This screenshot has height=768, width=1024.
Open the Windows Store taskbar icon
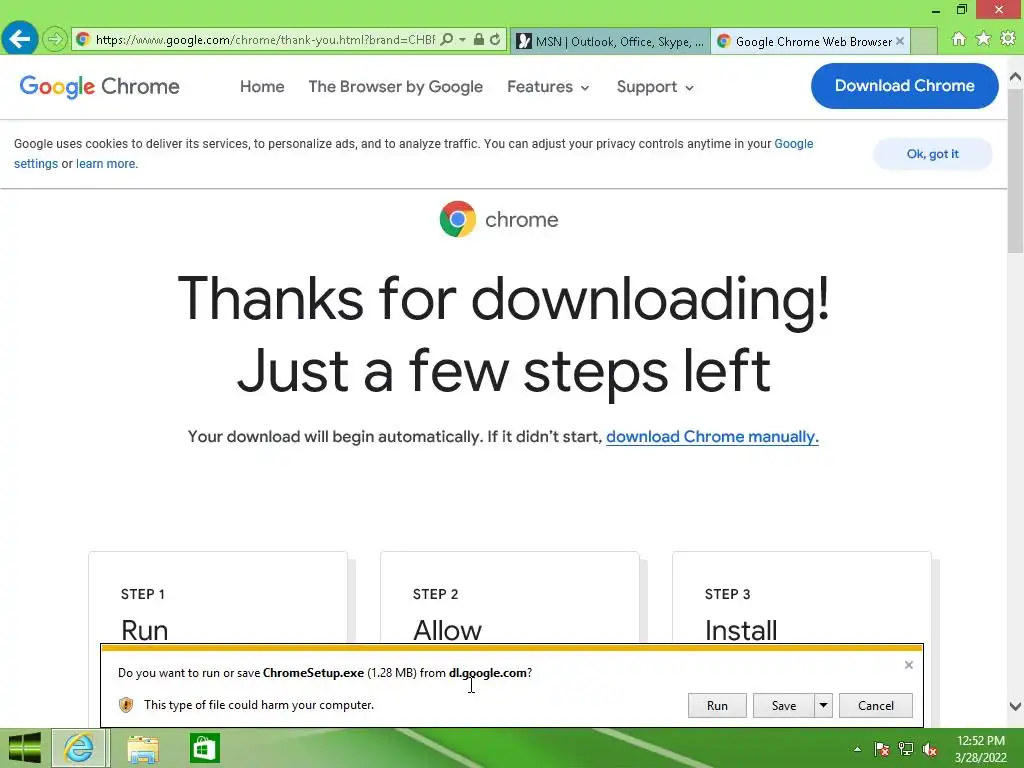[x=204, y=748]
